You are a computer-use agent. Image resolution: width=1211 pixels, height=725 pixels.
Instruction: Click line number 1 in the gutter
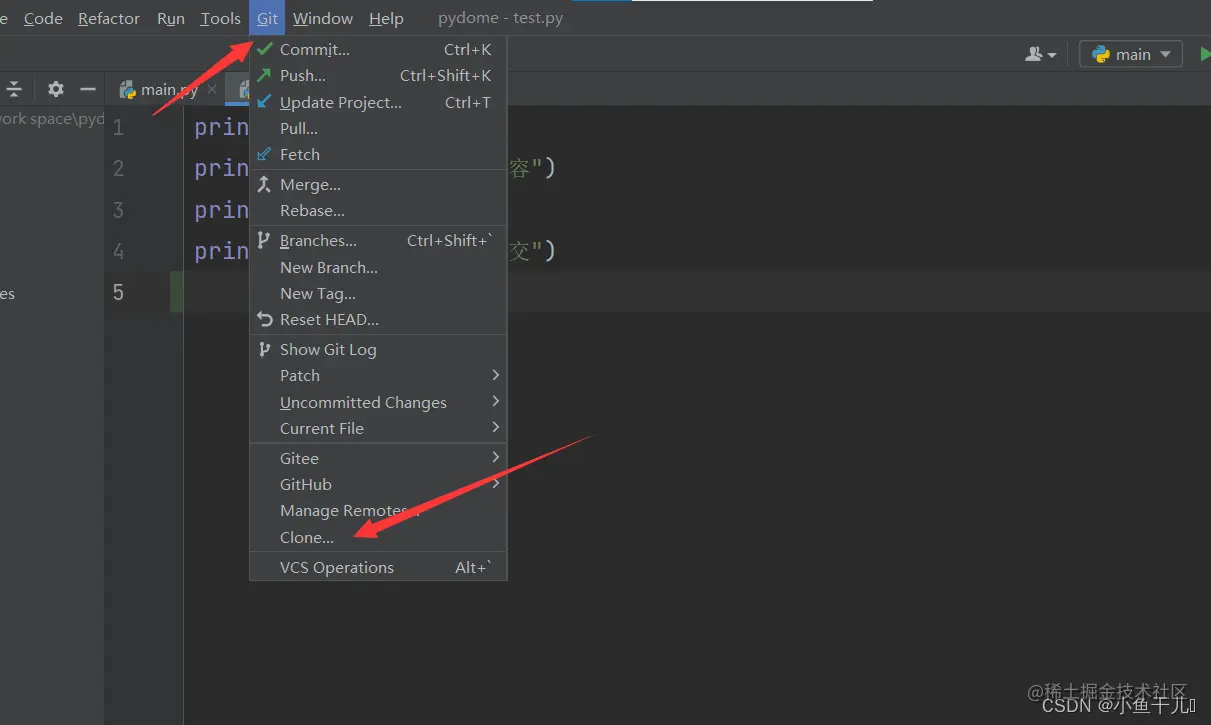[118, 127]
